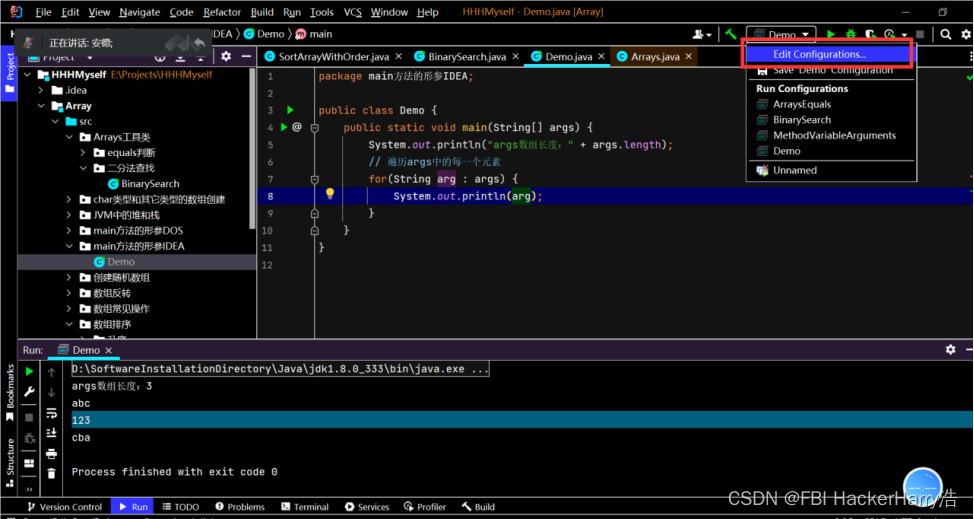The image size is (974, 519).
Task: Rerun Demo from the Run panel play icon
Action: pyautogui.click(x=29, y=372)
